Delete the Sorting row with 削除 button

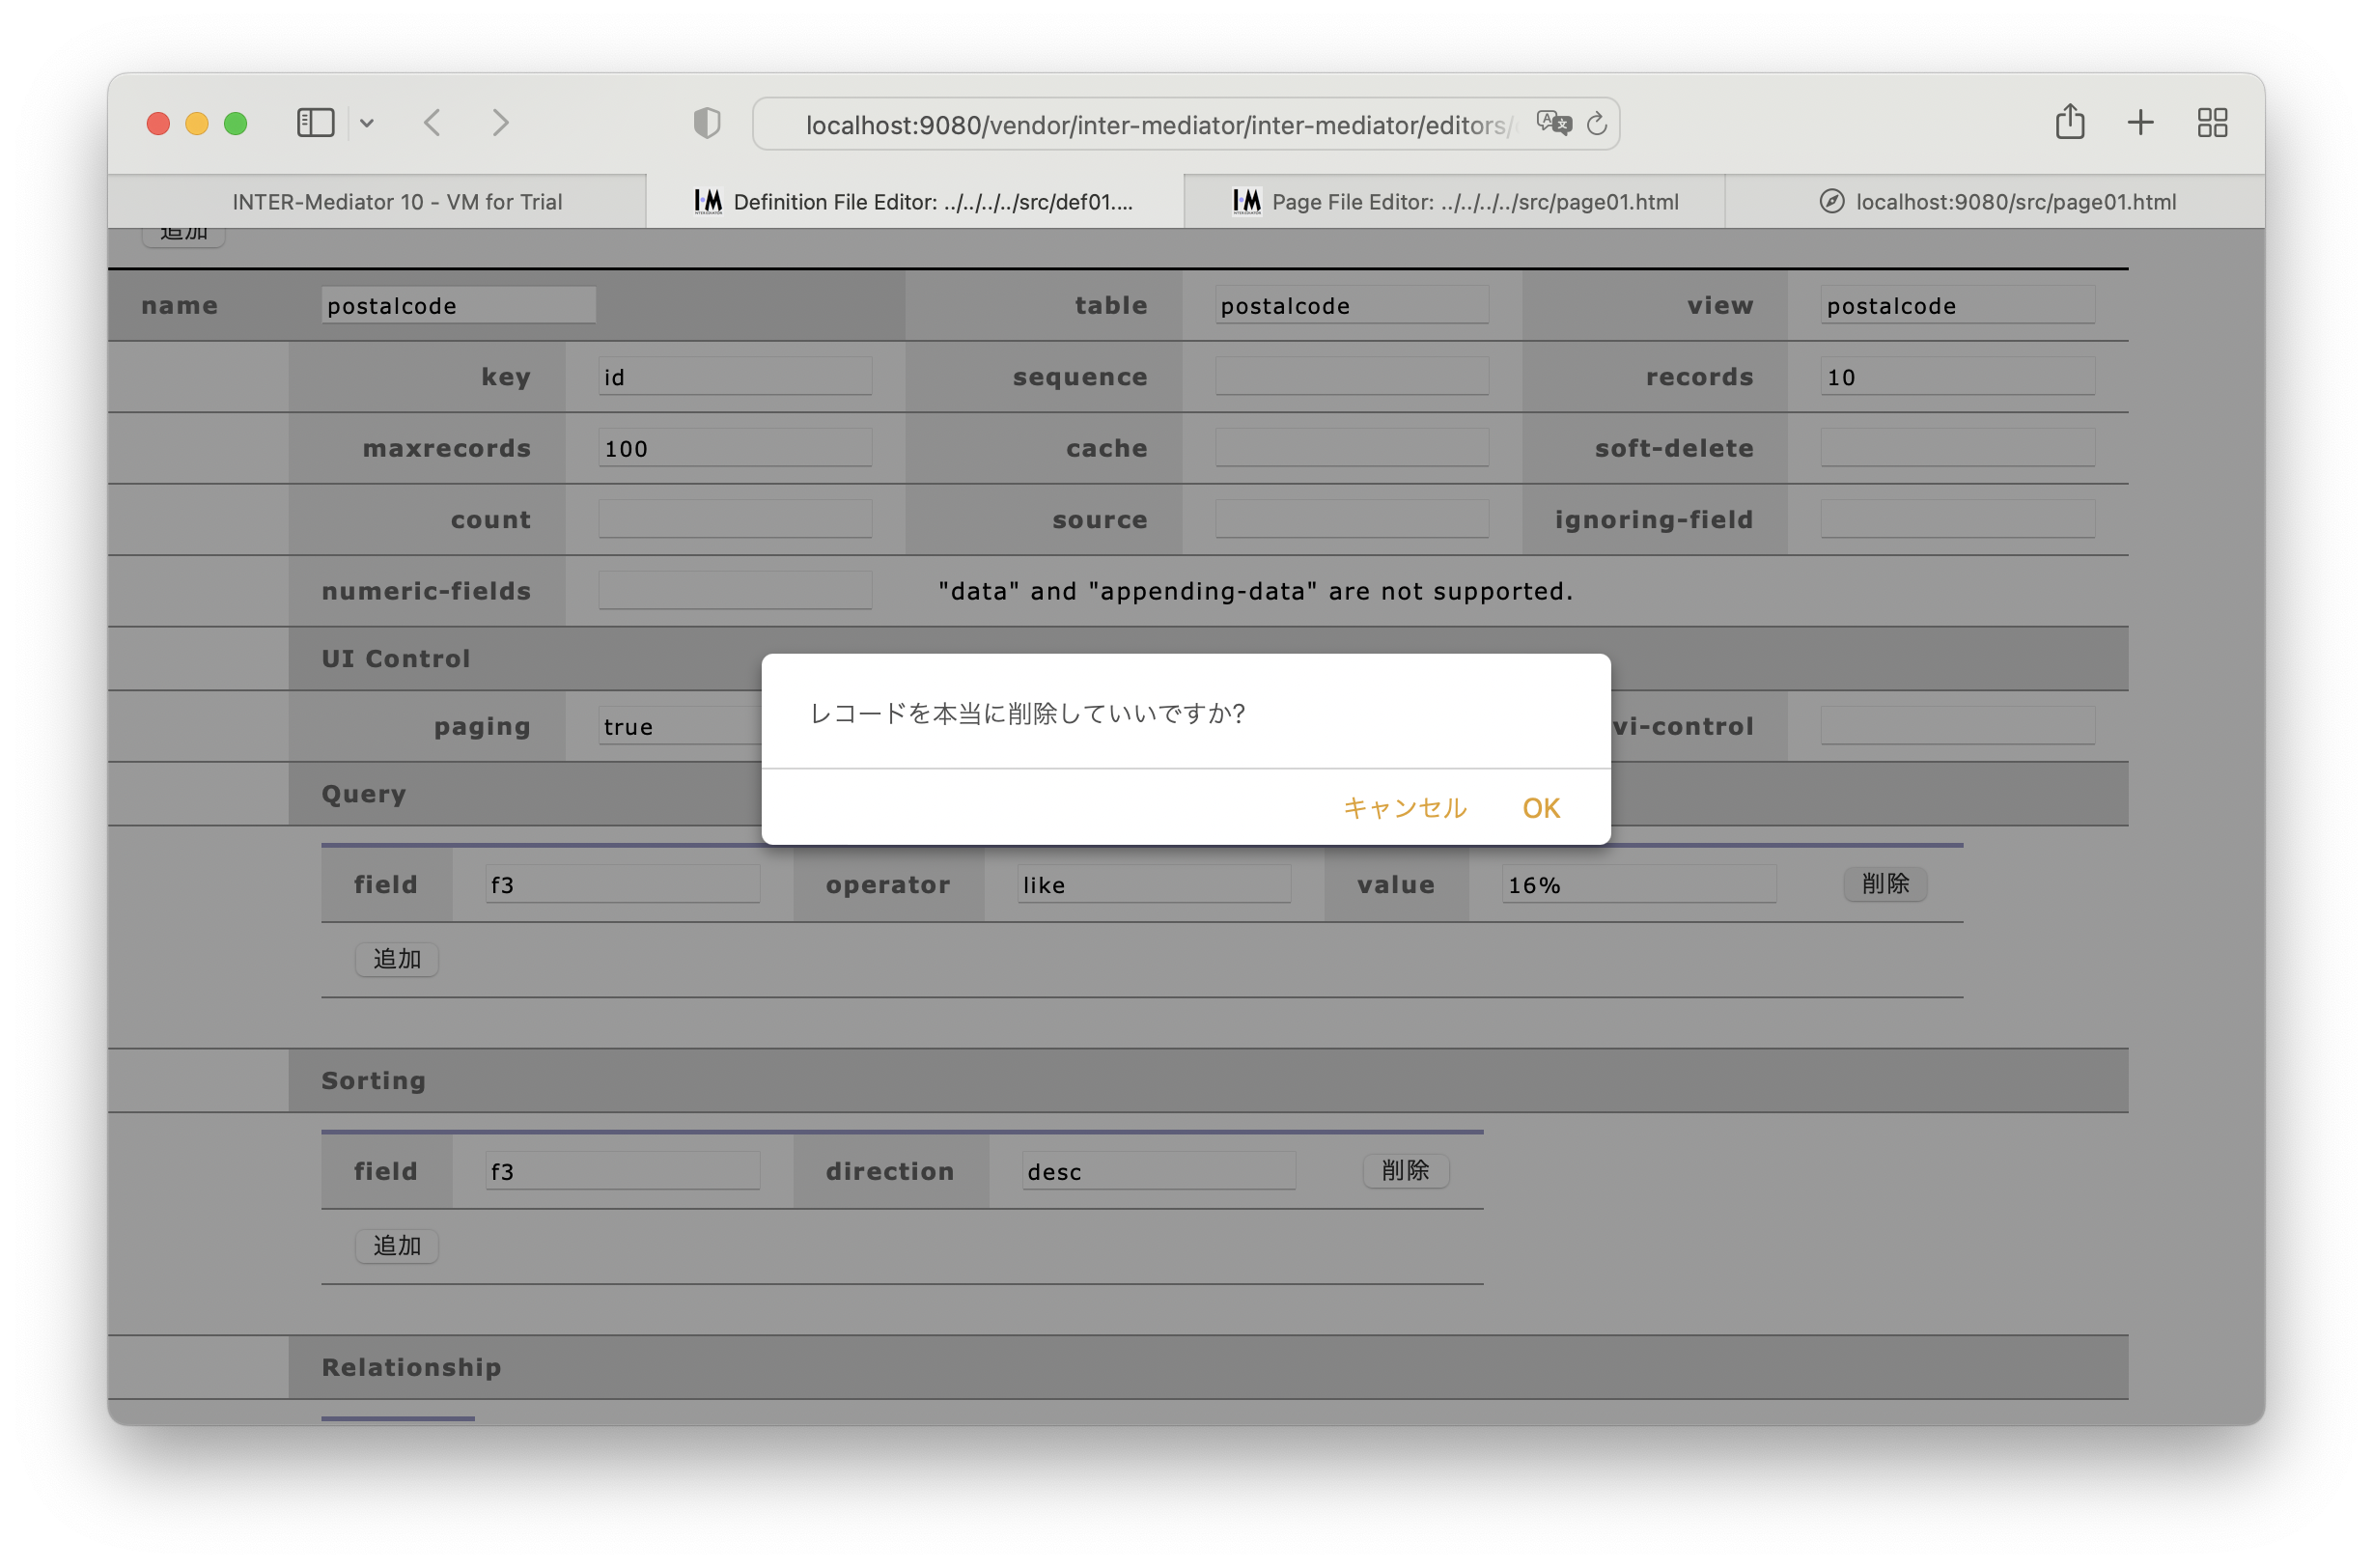click(x=1405, y=1171)
